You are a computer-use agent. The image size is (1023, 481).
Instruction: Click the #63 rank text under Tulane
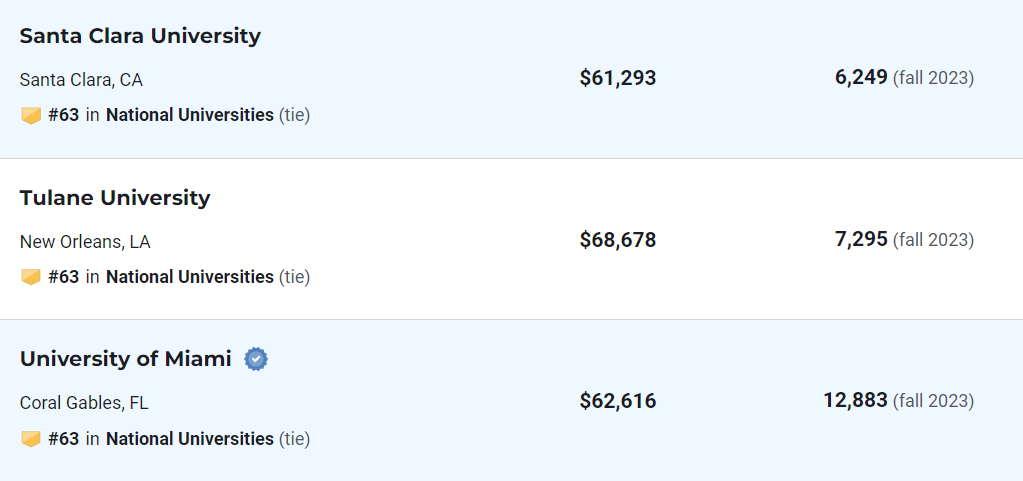click(x=63, y=277)
